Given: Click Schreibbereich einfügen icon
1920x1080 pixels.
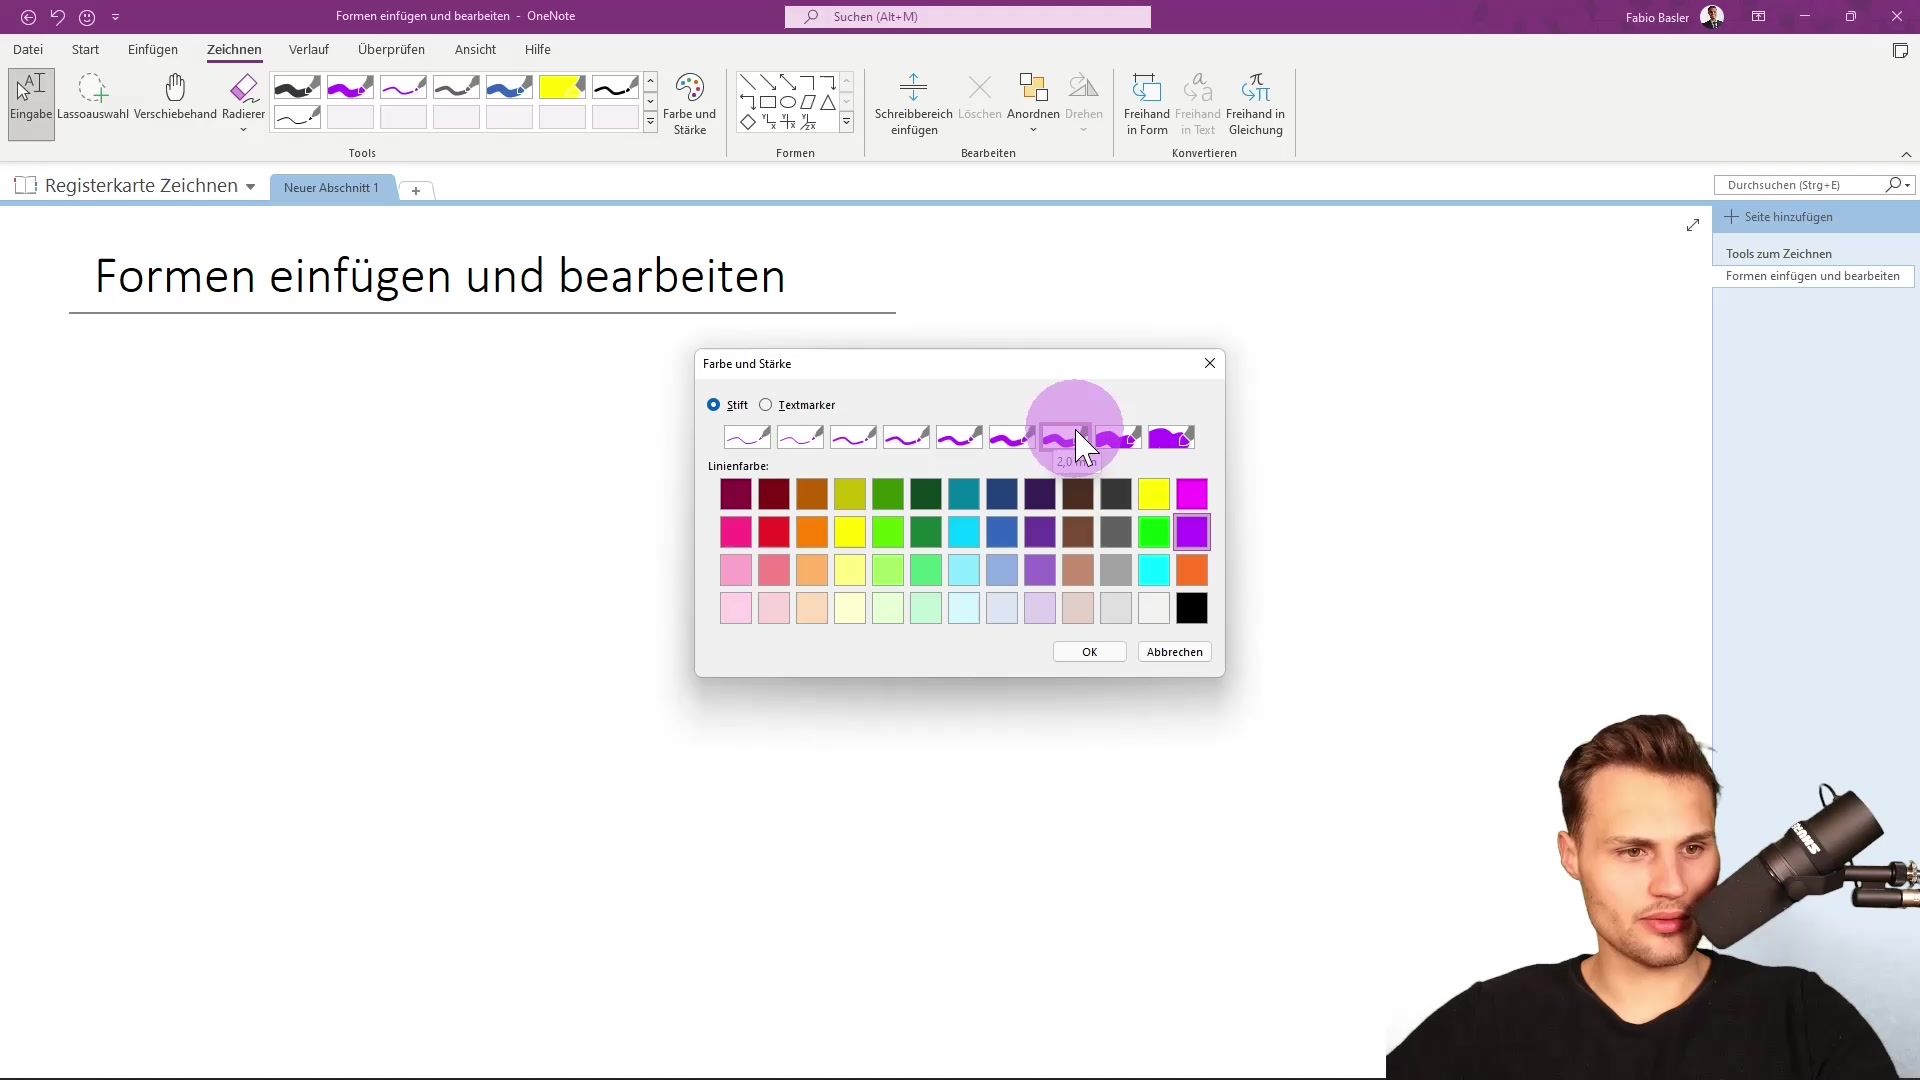Looking at the screenshot, I should 913,88.
